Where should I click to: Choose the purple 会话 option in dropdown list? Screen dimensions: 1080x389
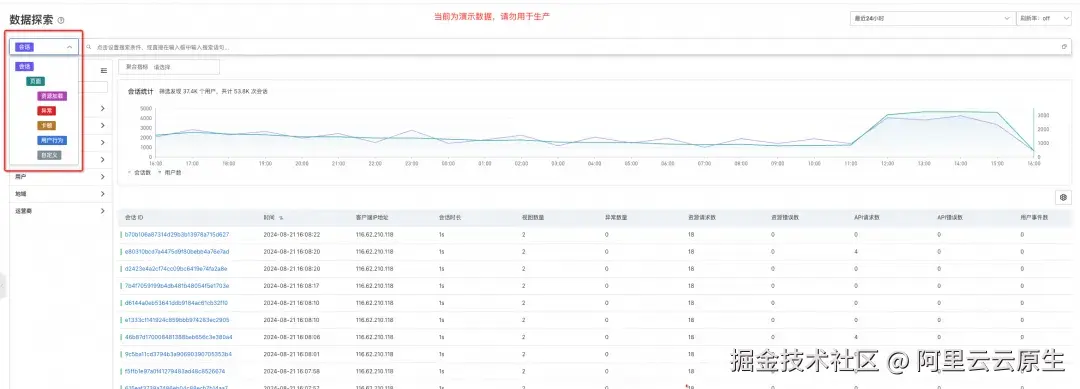[x=24, y=66]
